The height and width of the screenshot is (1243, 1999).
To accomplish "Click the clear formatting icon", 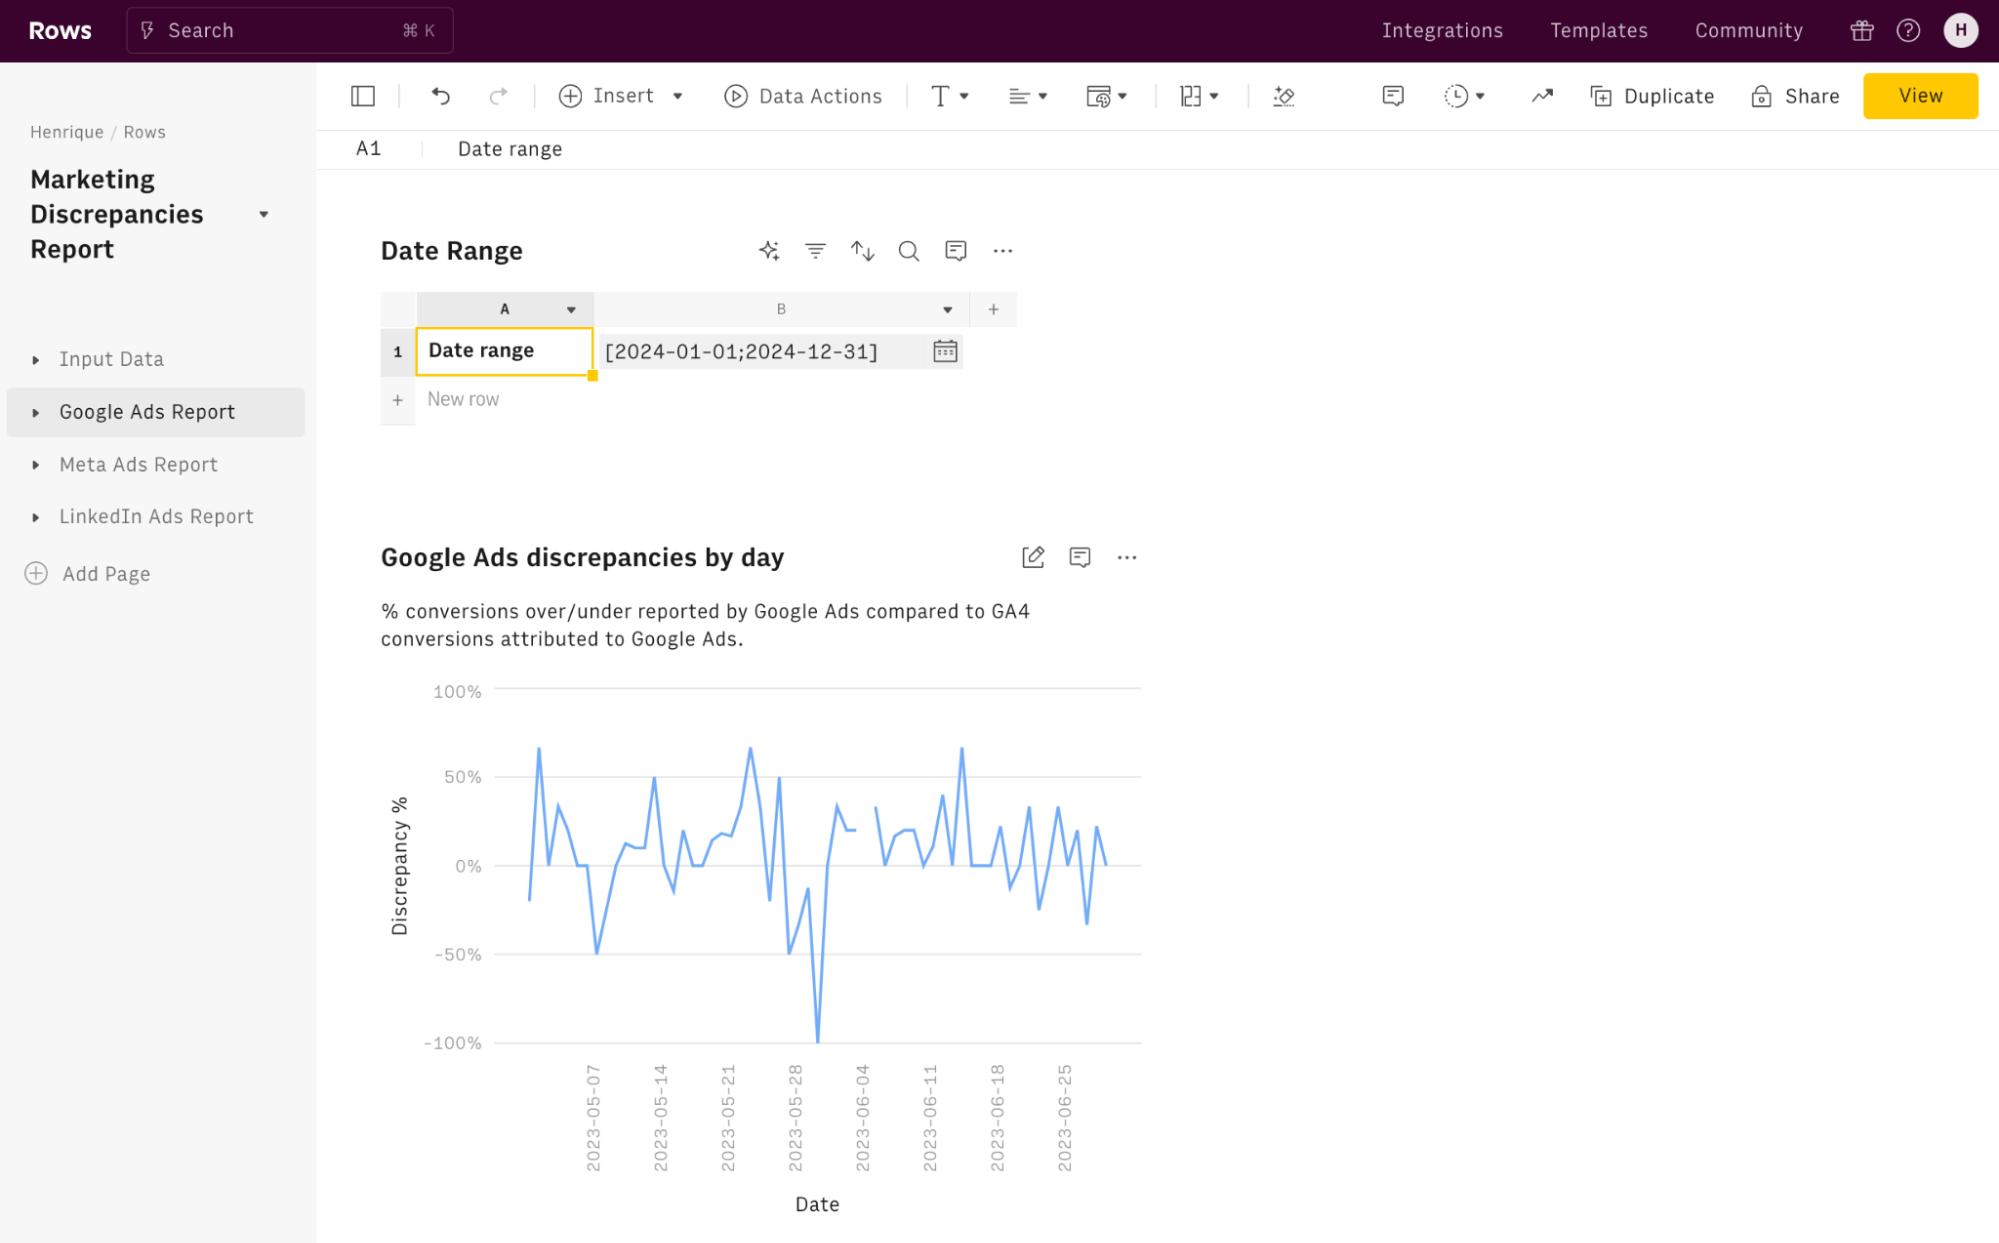I will [x=1284, y=96].
